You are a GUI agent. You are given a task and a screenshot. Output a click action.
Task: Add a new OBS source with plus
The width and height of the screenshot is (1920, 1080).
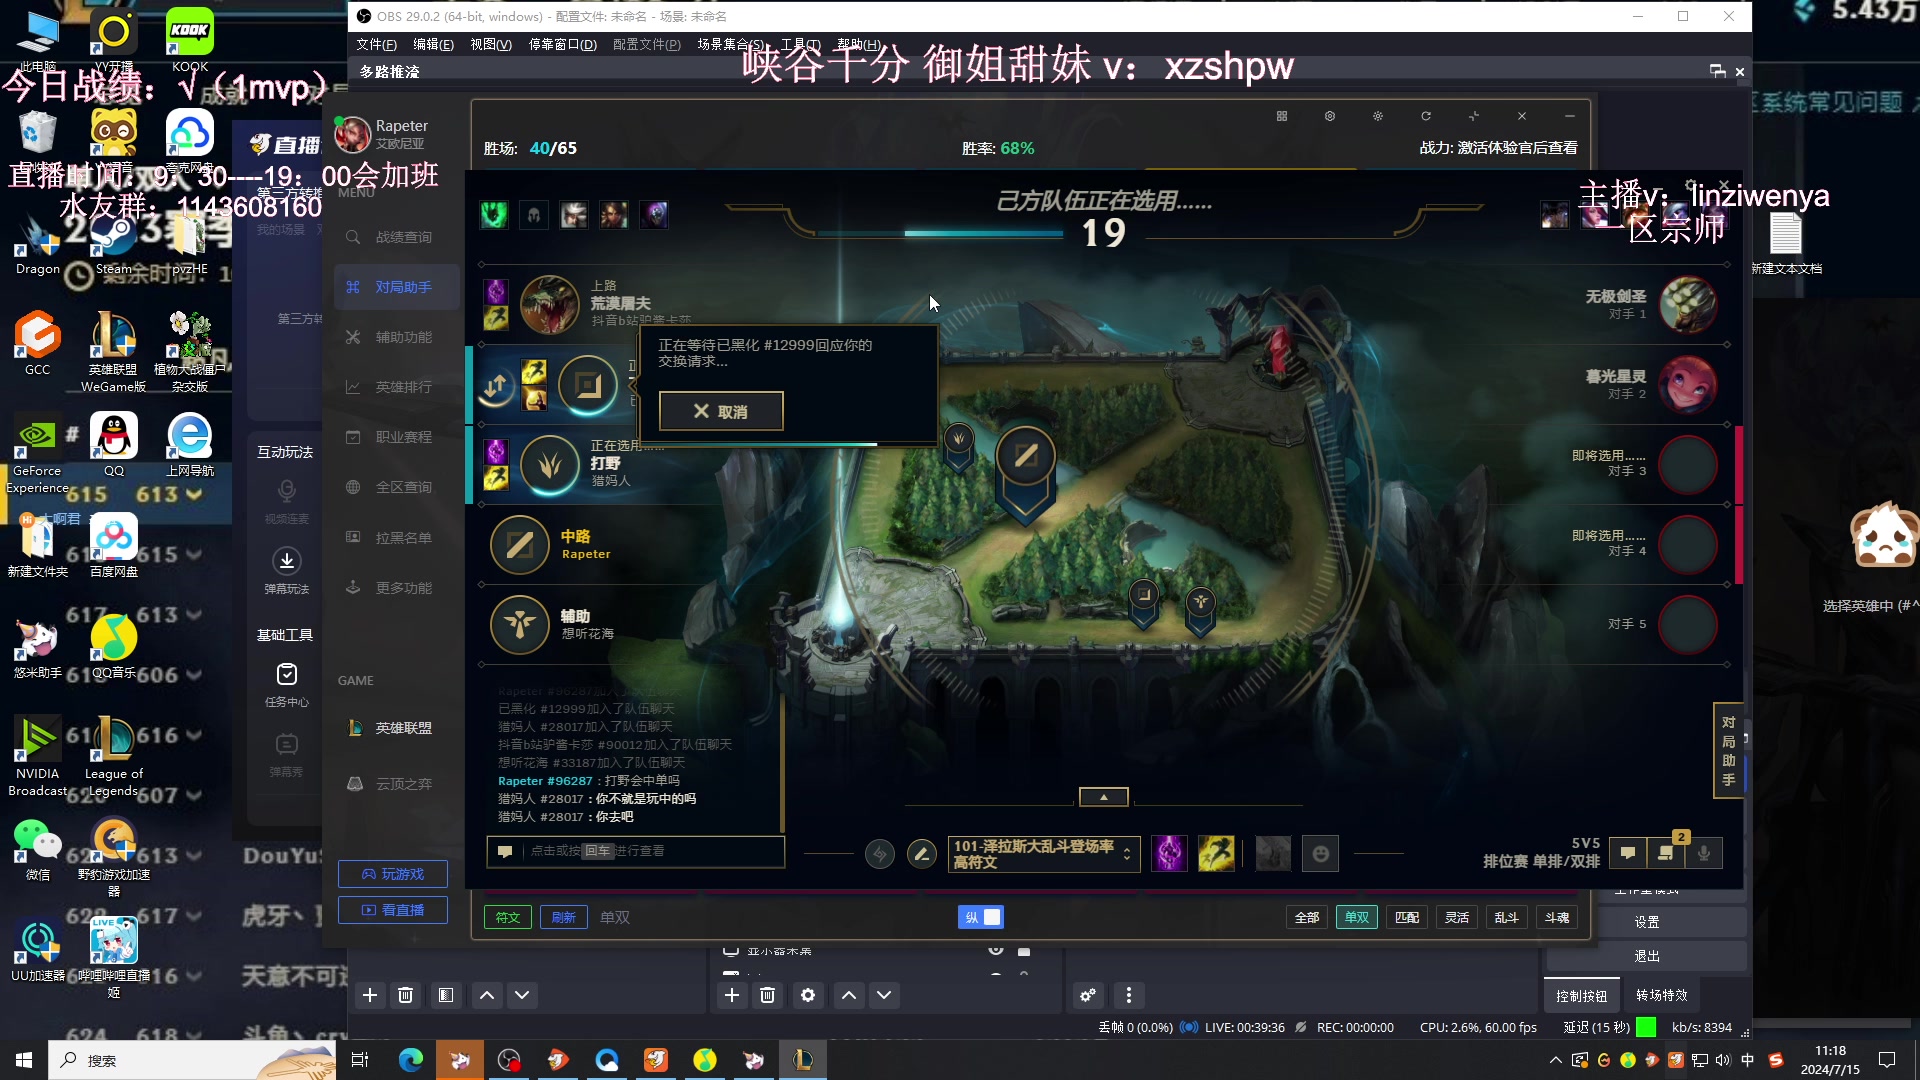tap(732, 995)
